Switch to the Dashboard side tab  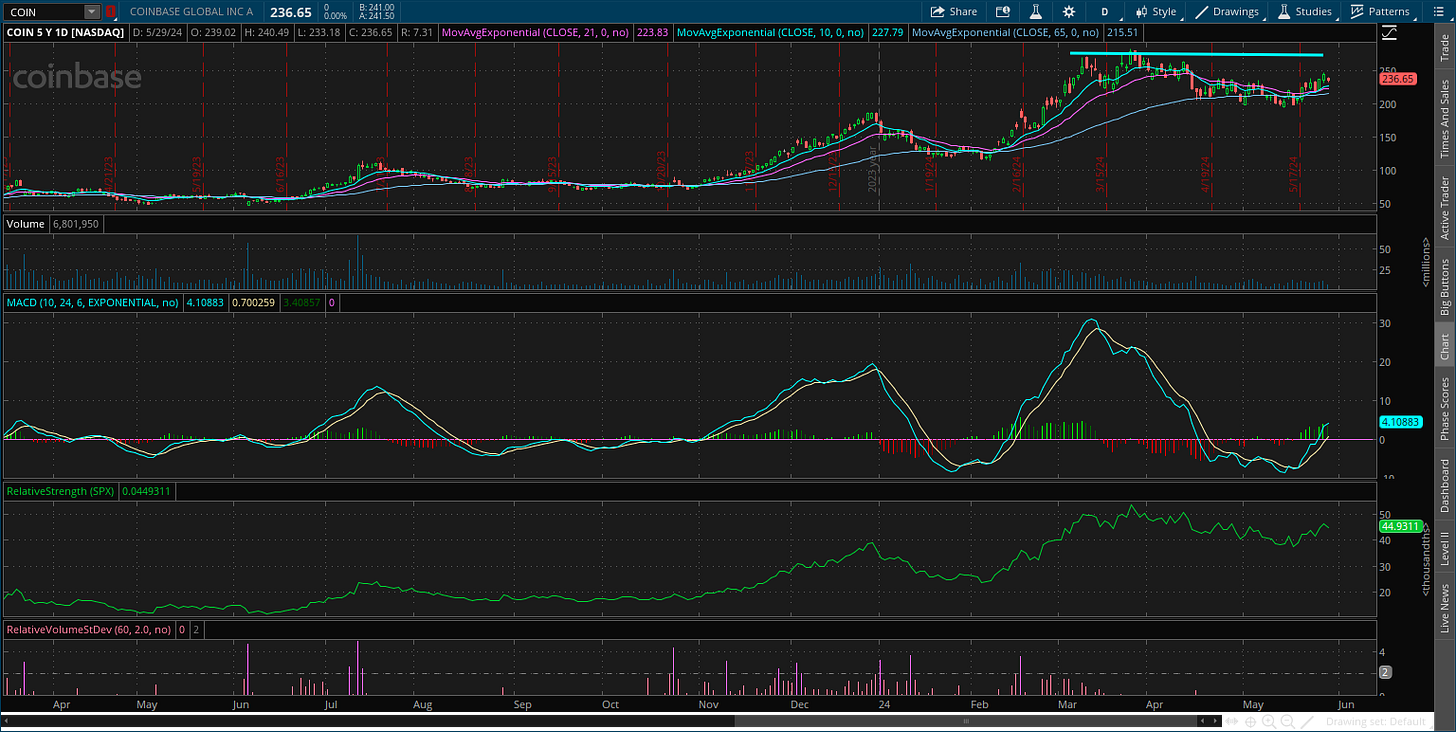[x=1445, y=486]
